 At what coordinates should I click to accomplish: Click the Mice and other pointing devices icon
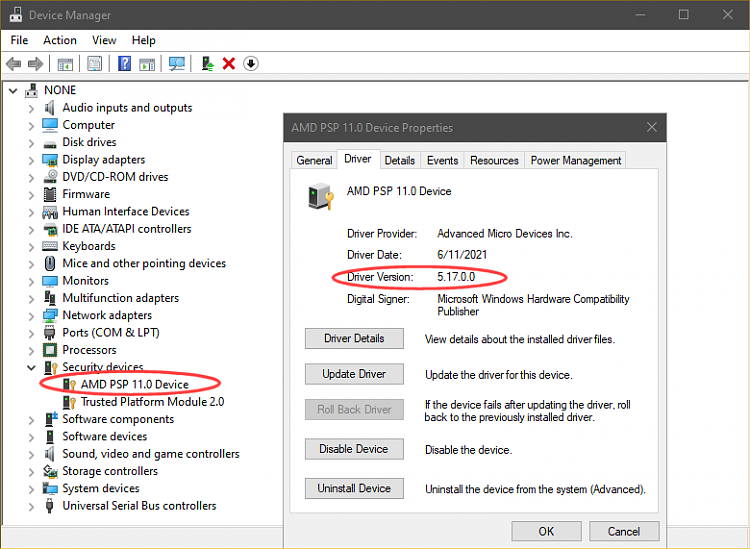50,263
